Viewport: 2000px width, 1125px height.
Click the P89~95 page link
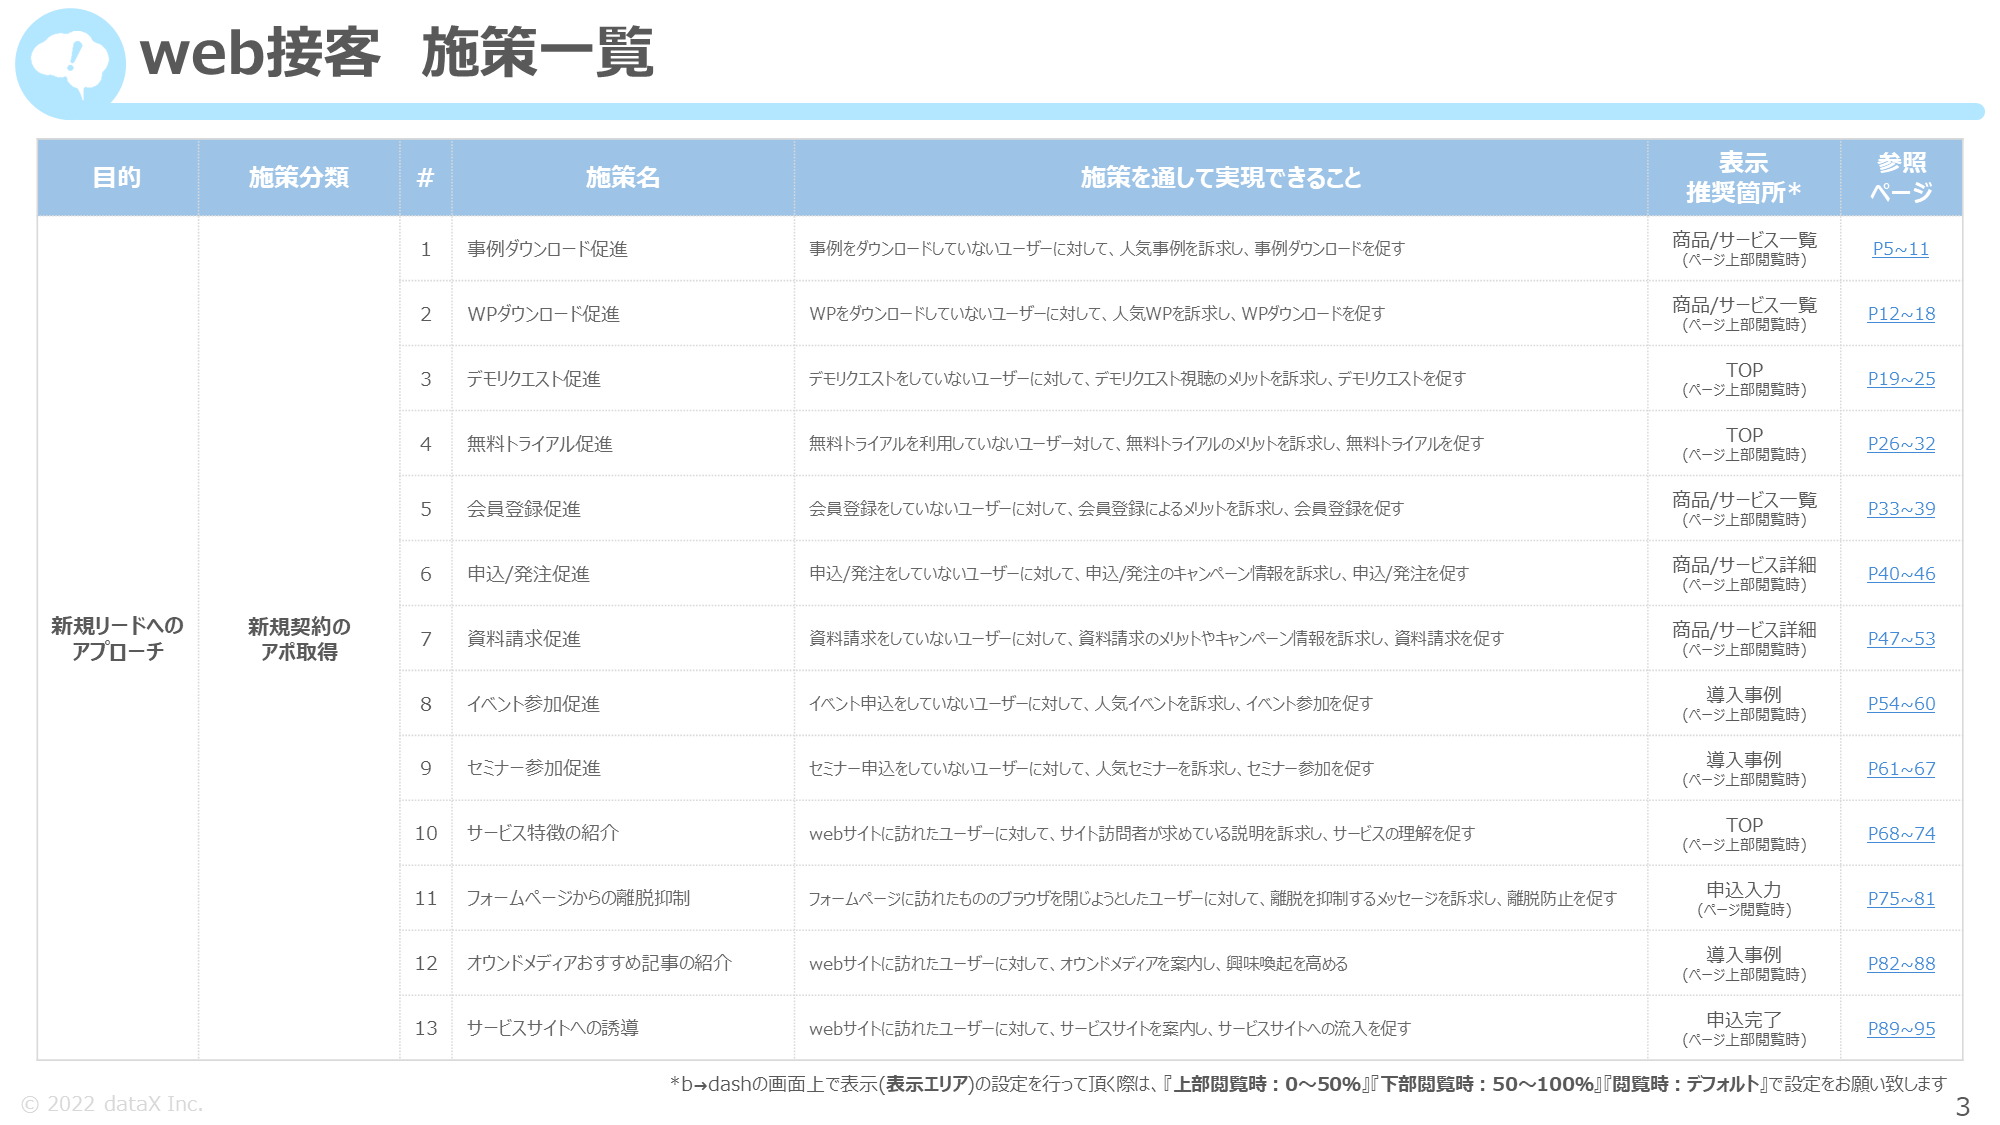pos(1901,1029)
